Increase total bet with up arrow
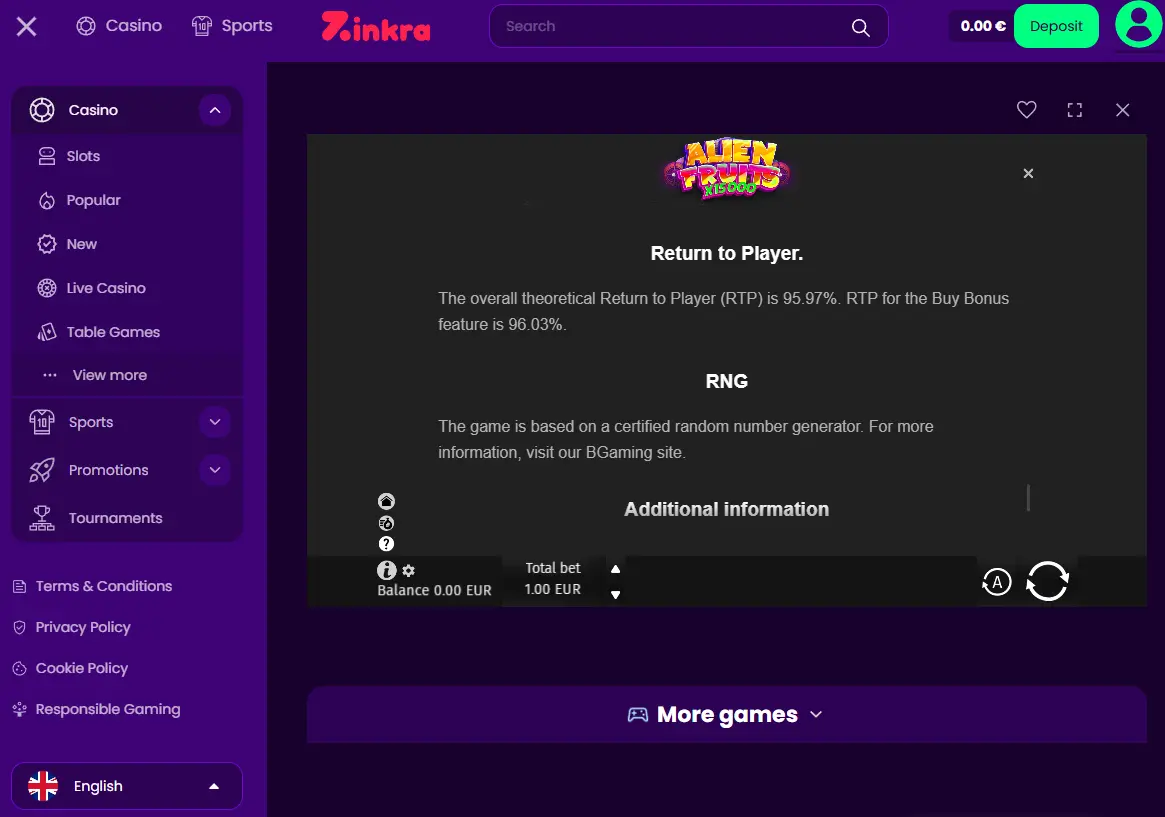Viewport: 1165px width, 817px height. [x=615, y=569]
